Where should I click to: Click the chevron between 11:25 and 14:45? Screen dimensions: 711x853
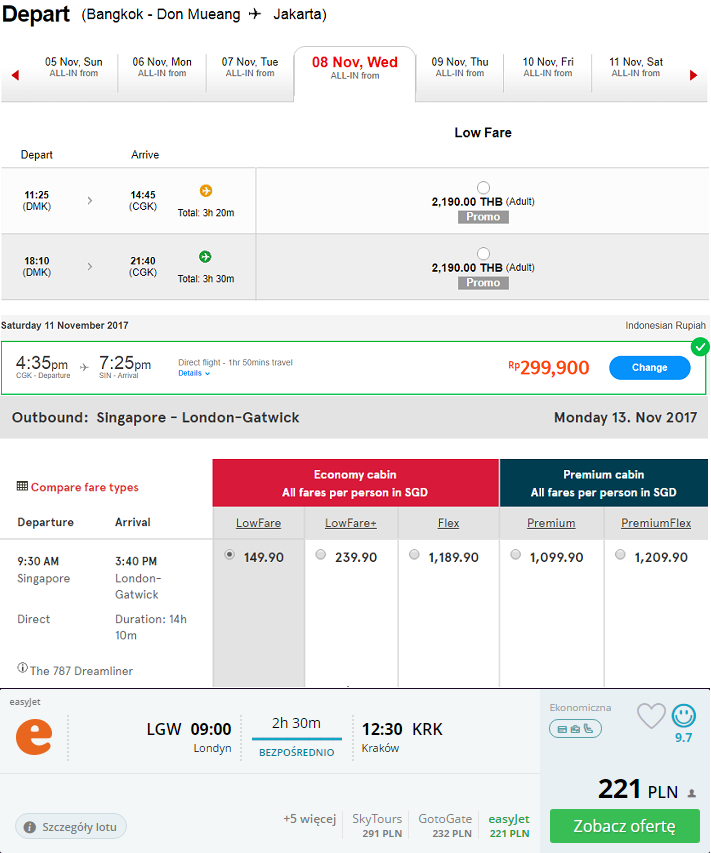pos(90,201)
